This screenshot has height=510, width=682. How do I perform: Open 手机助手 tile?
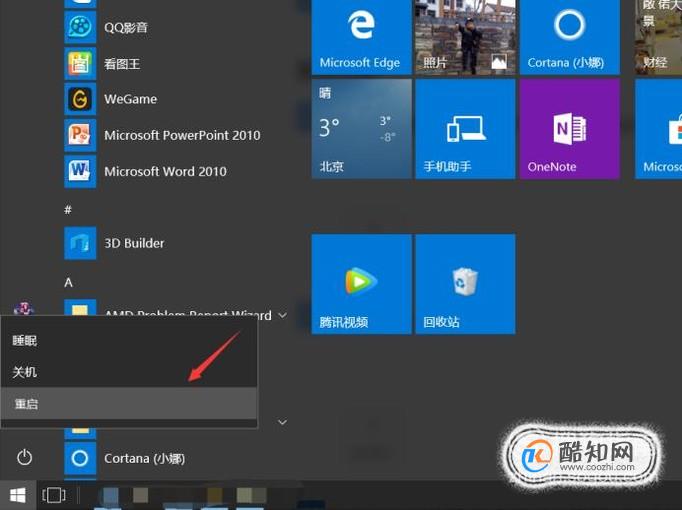tap(465, 129)
